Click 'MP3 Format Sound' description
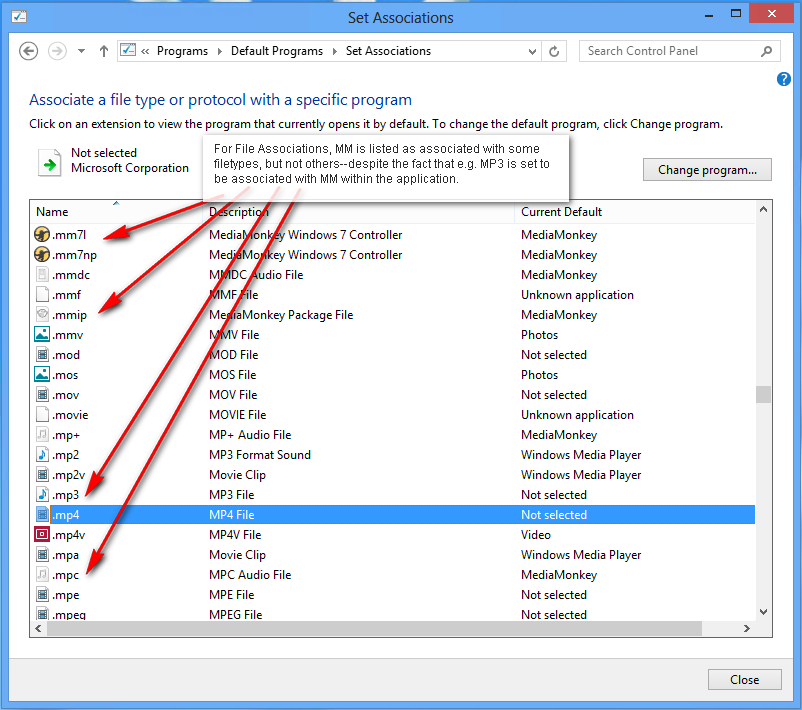 coord(260,455)
